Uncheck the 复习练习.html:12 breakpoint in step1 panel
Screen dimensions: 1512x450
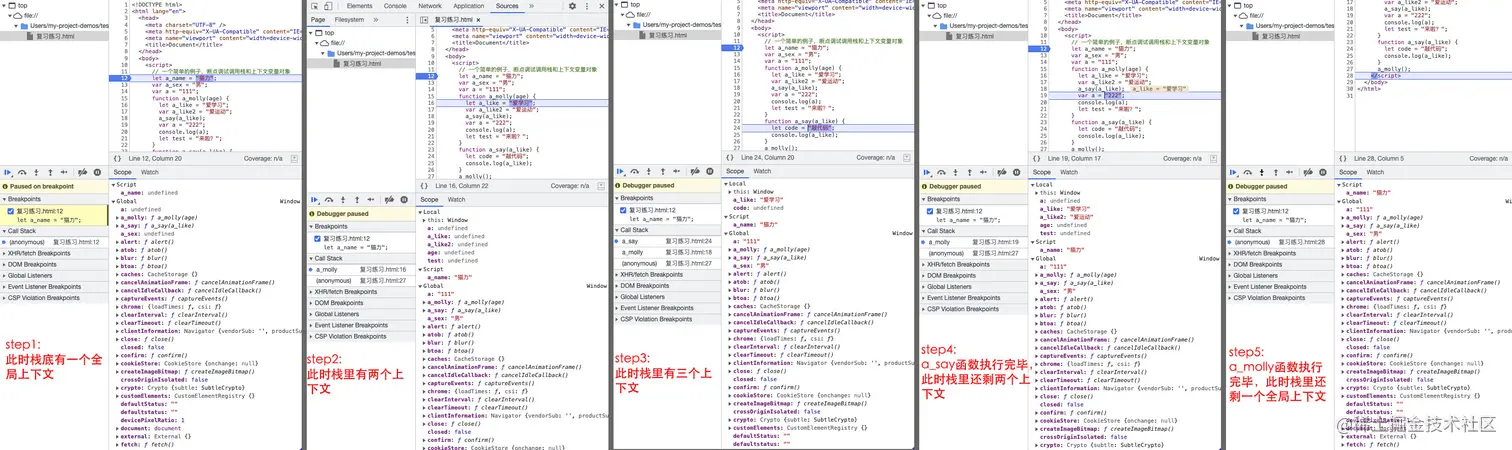click(x=10, y=211)
